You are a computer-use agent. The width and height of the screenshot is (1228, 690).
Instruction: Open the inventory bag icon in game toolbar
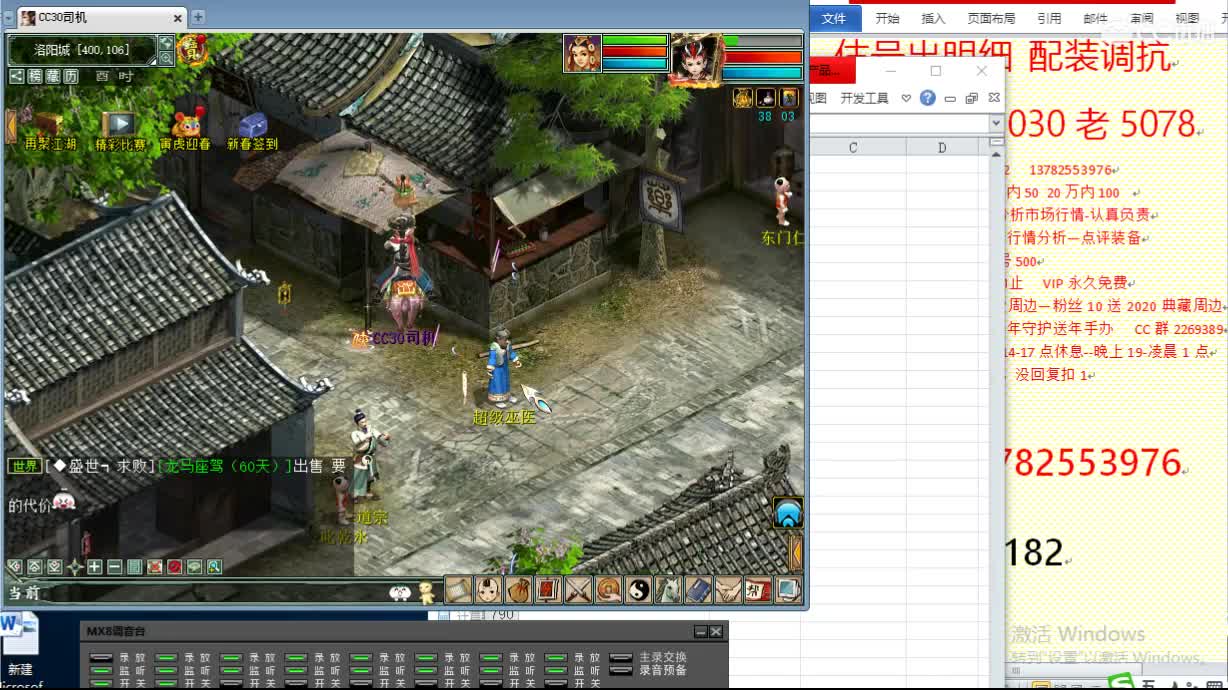(x=518, y=590)
